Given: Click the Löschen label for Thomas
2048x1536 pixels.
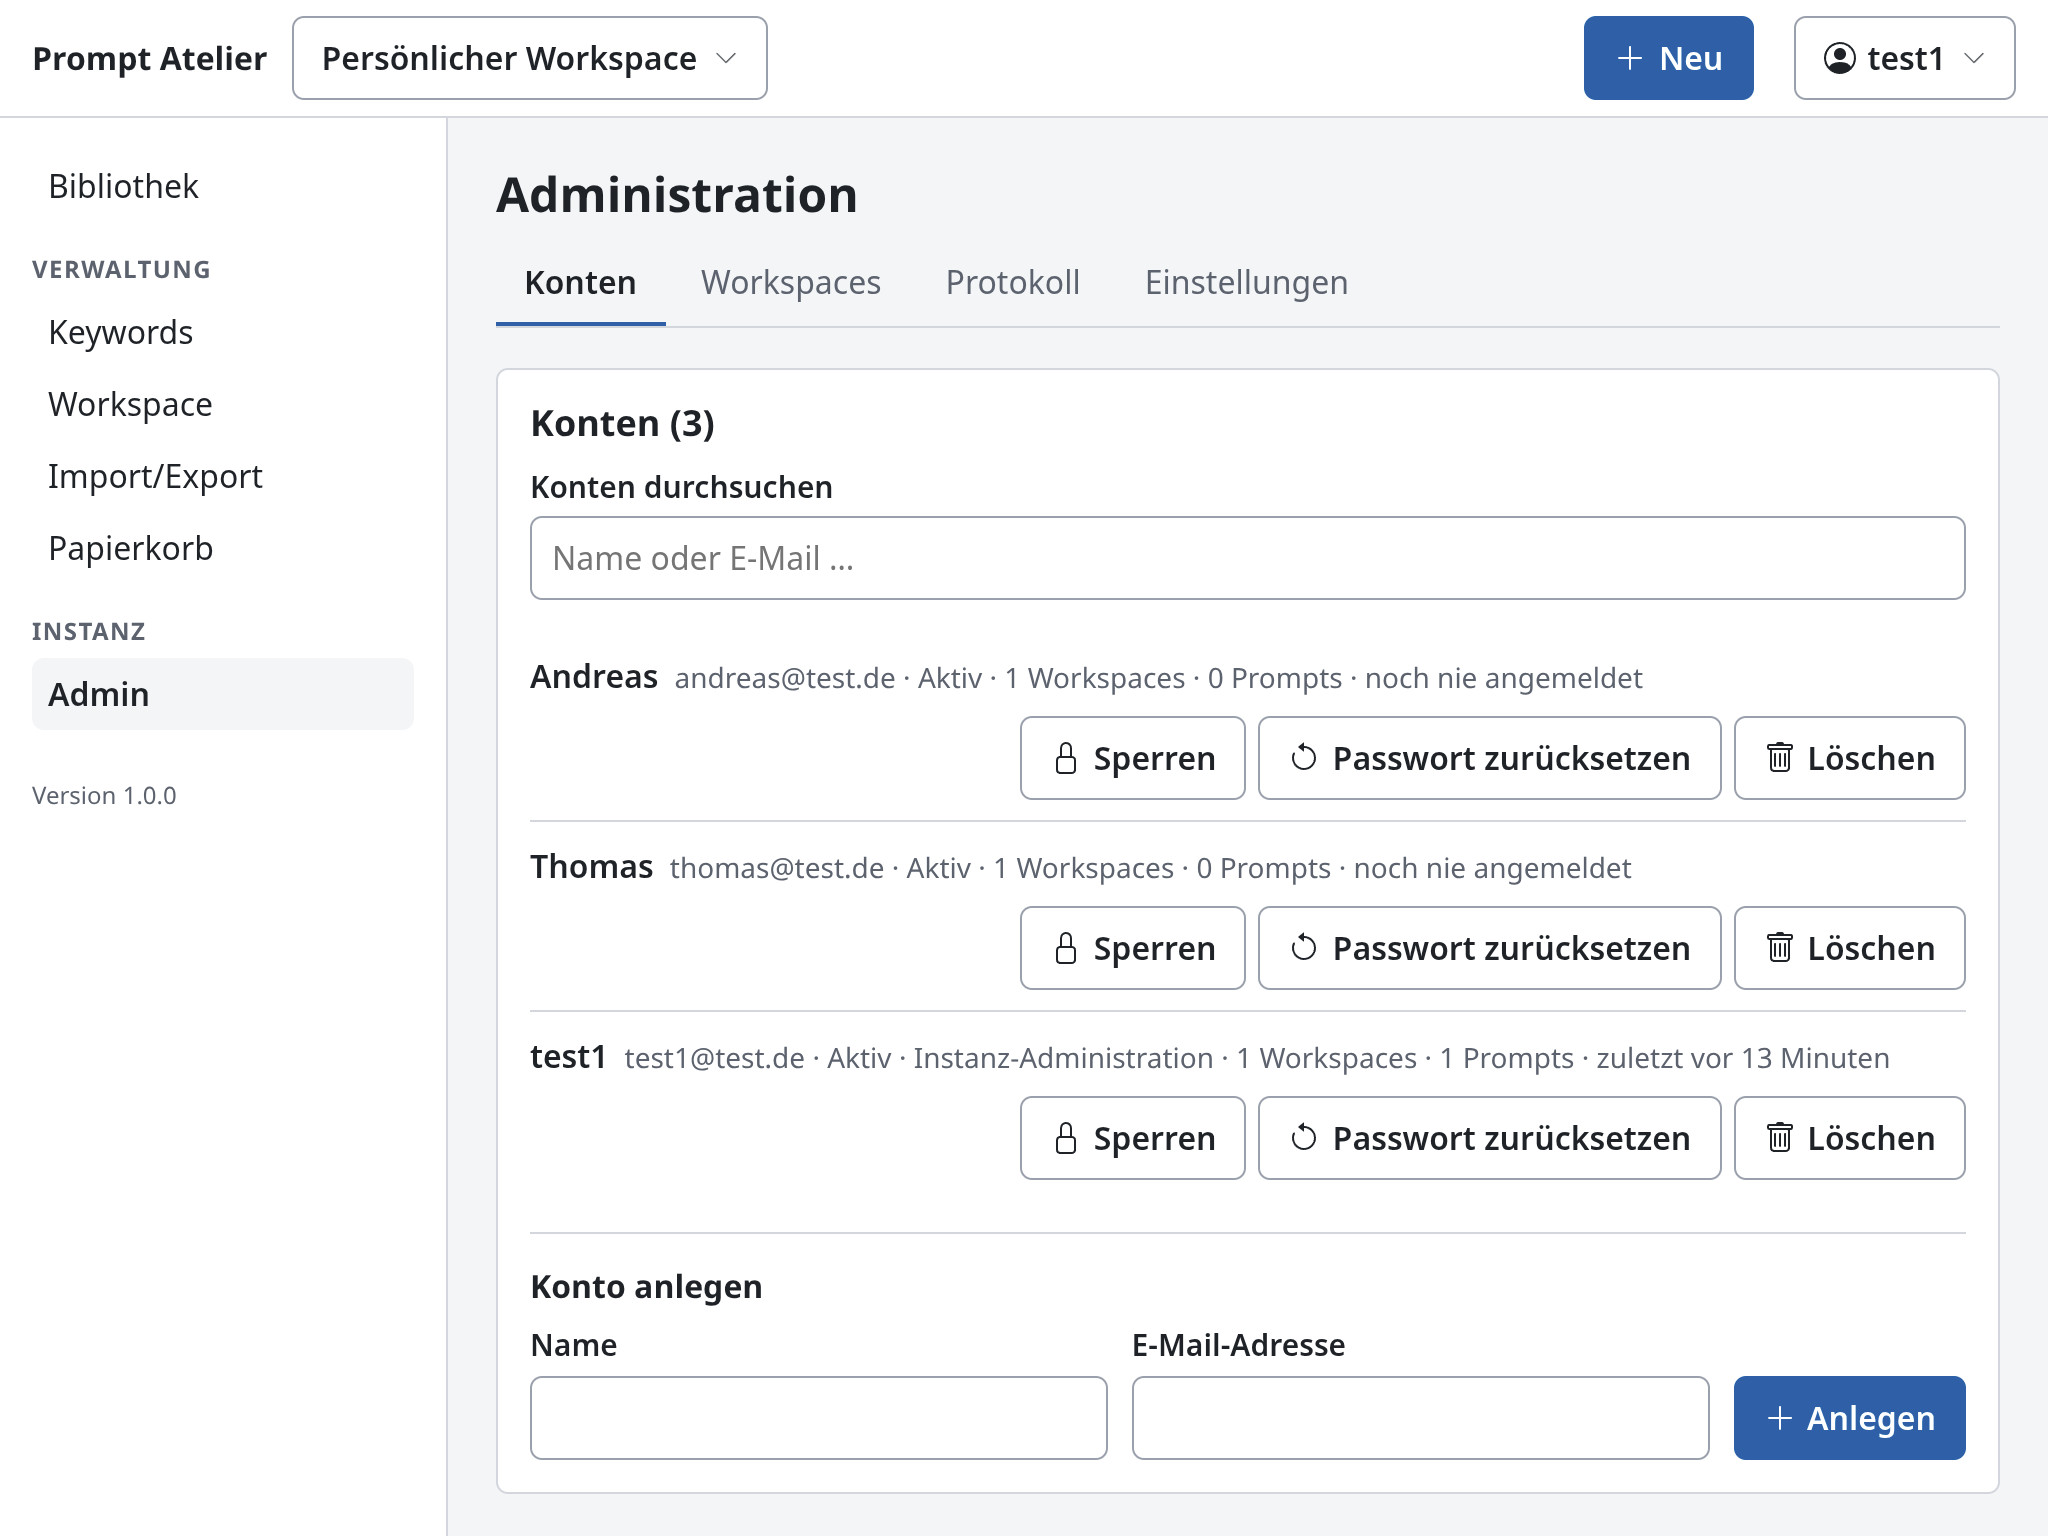Looking at the screenshot, I should click(x=1871, y=948).
